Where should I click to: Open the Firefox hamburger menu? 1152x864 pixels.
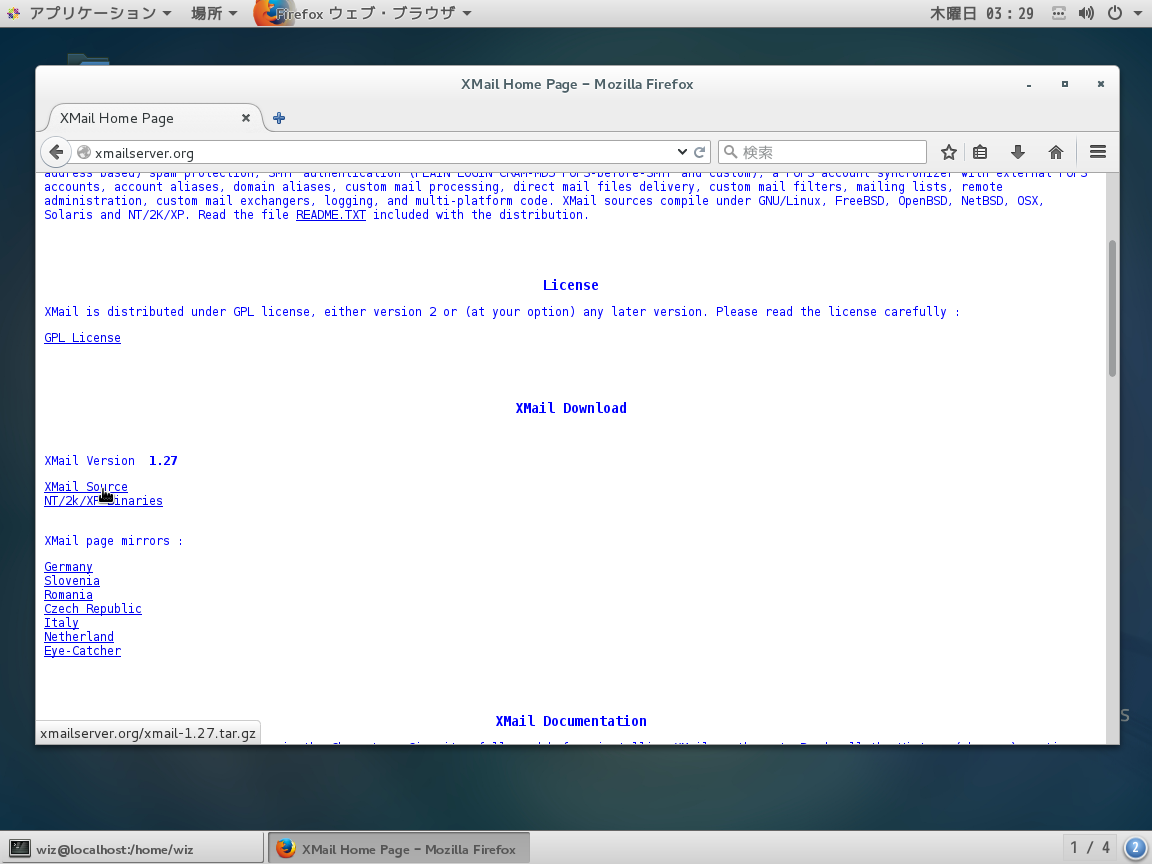click(x=1098, y=152)
